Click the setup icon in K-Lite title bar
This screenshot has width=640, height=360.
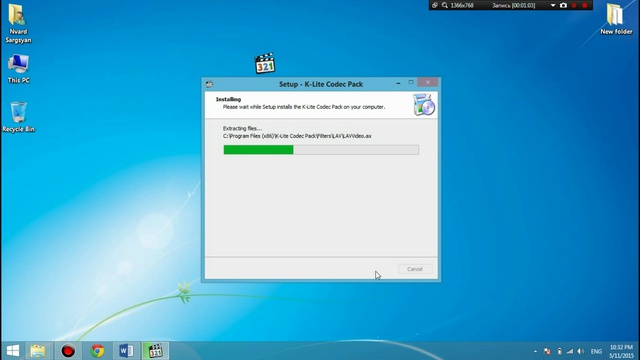pos(209,84)
